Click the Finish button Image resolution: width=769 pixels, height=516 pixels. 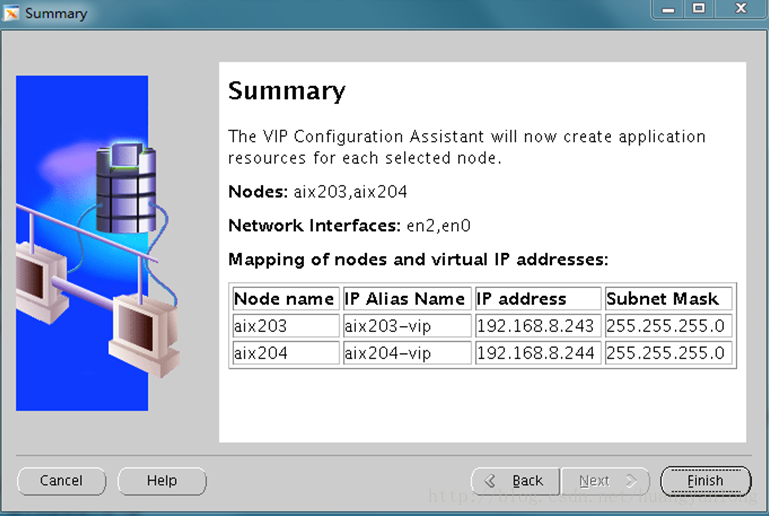click(x=705, y=481)
